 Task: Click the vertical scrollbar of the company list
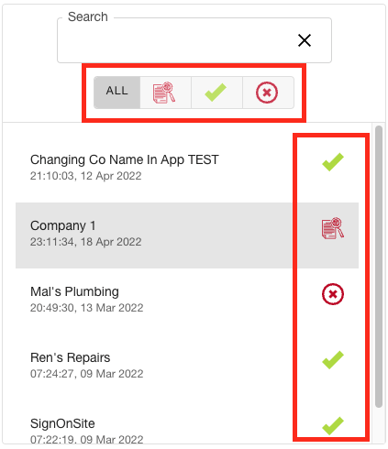pyautogui.click(x=378, y=267)
